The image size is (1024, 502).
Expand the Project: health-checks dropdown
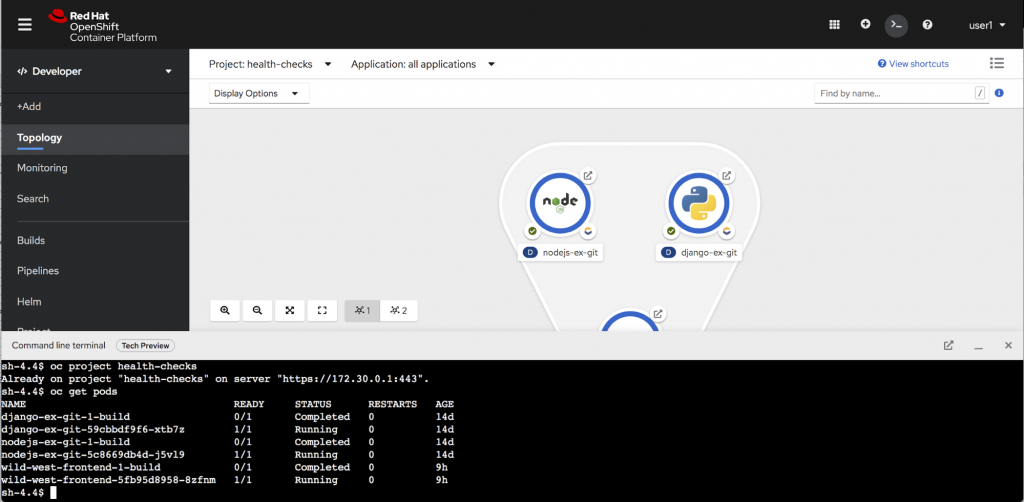click(x=270, y=64)
